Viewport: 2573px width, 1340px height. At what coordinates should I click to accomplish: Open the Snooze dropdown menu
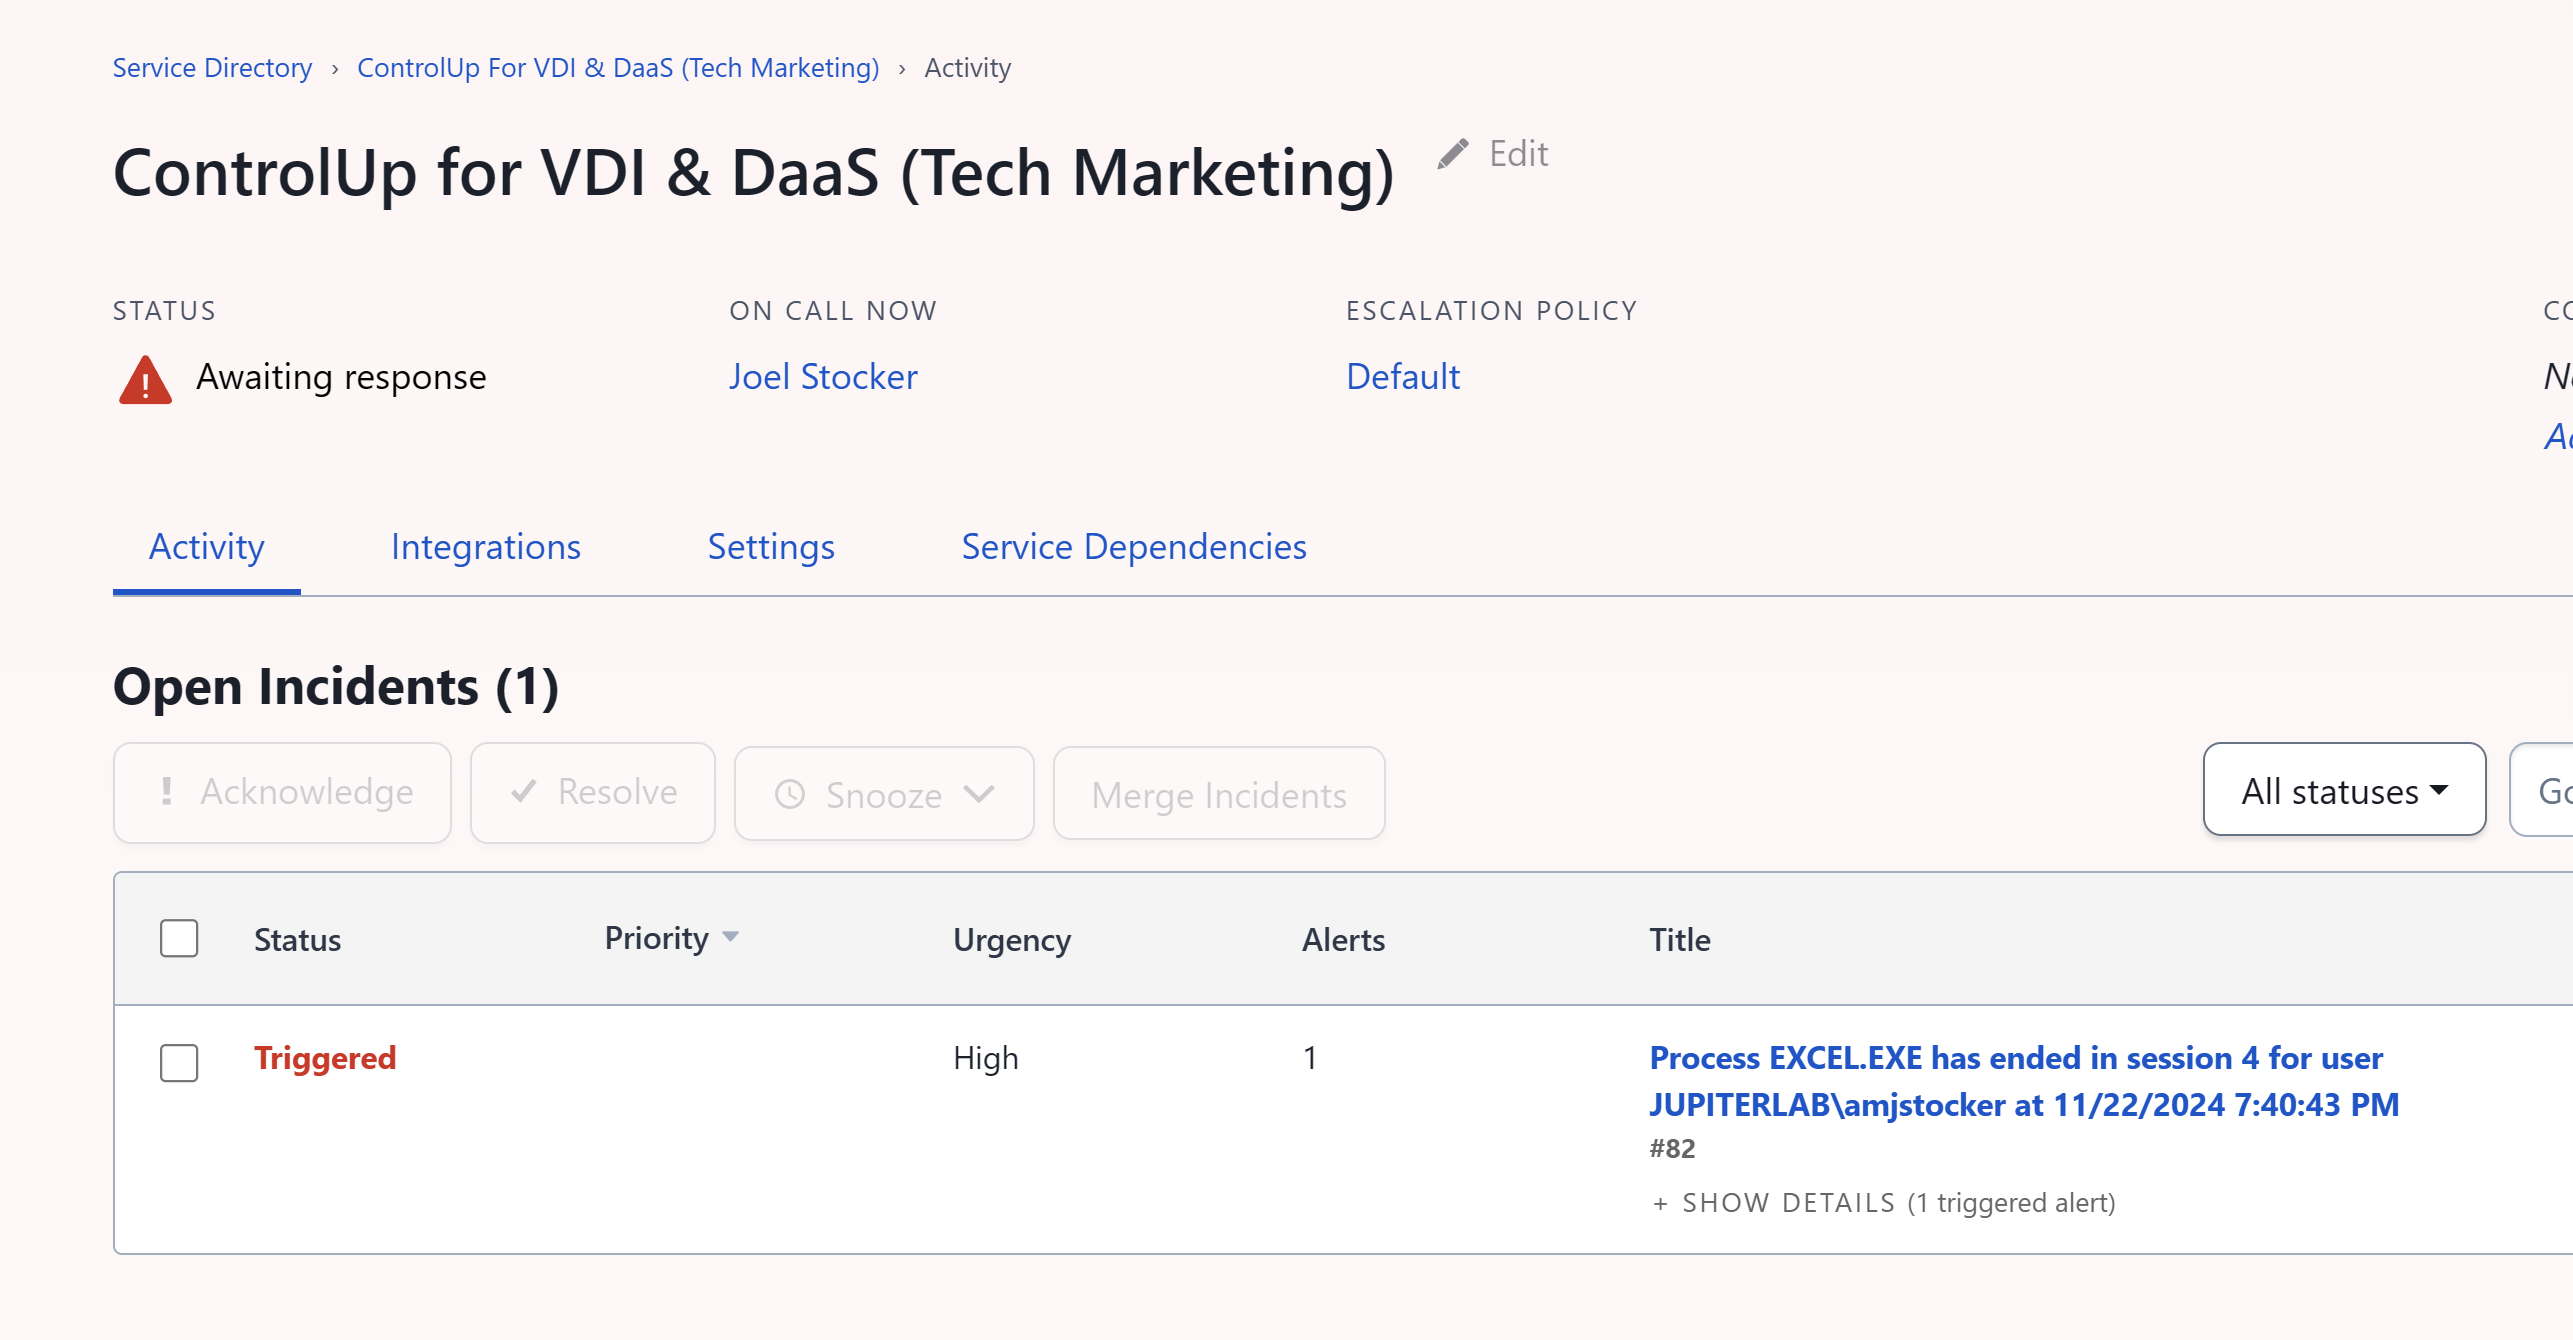click(884, 794)
